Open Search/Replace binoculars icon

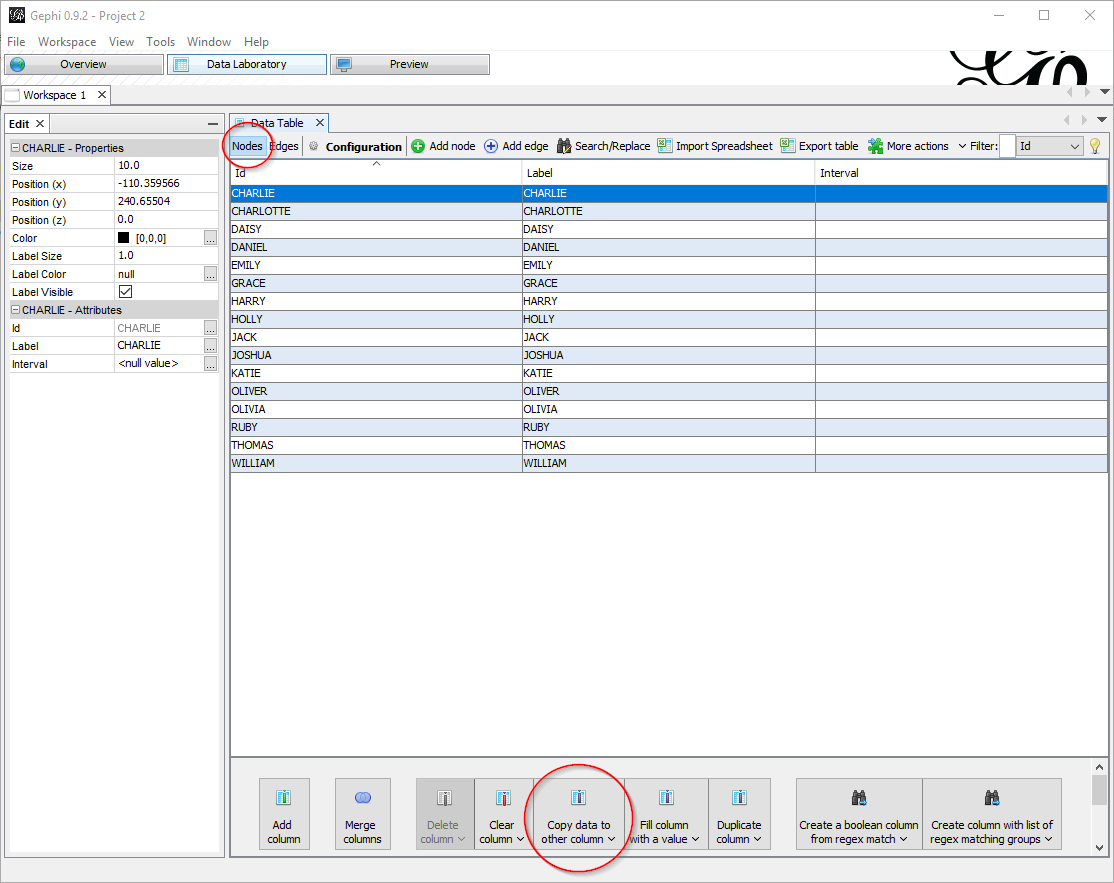tap(564, 146)
